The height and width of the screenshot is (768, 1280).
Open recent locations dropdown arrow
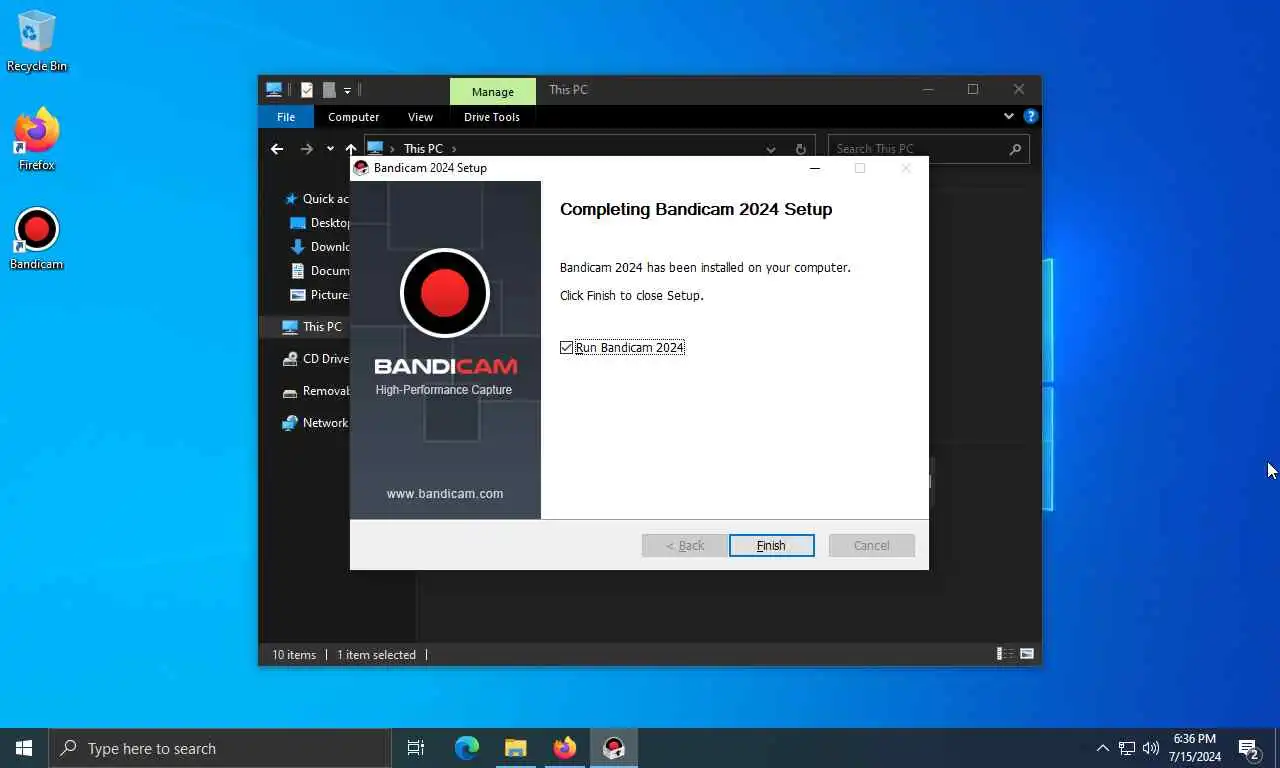click(x=330, y=149)
